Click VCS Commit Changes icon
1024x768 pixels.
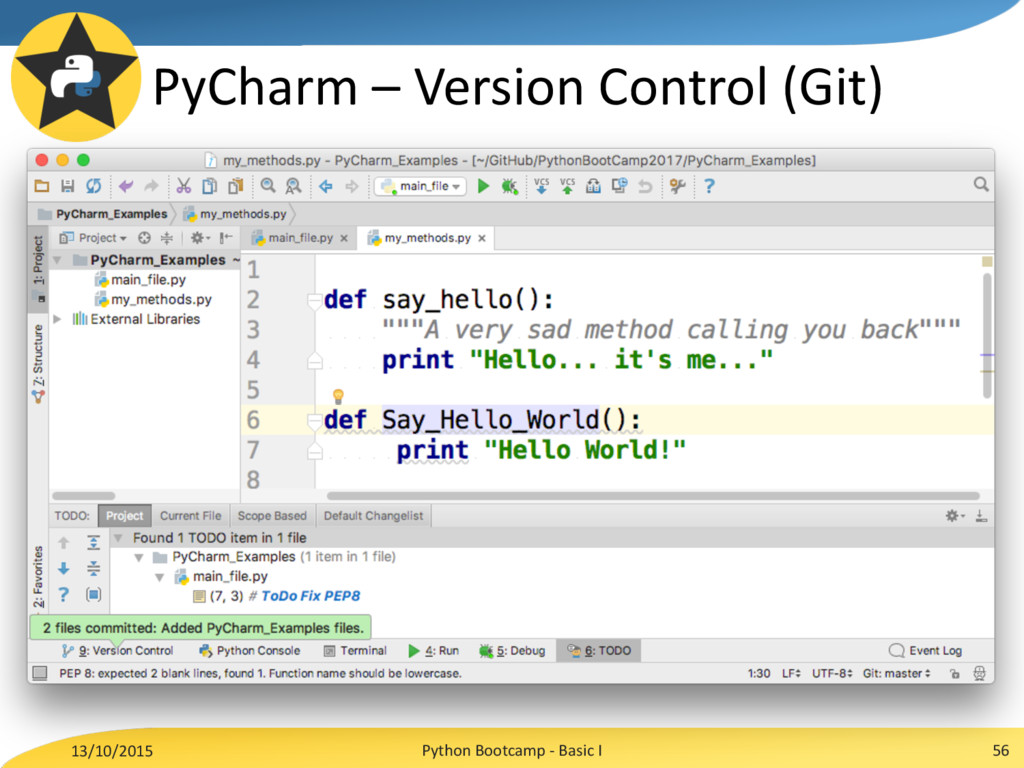(x=568, y=186)
